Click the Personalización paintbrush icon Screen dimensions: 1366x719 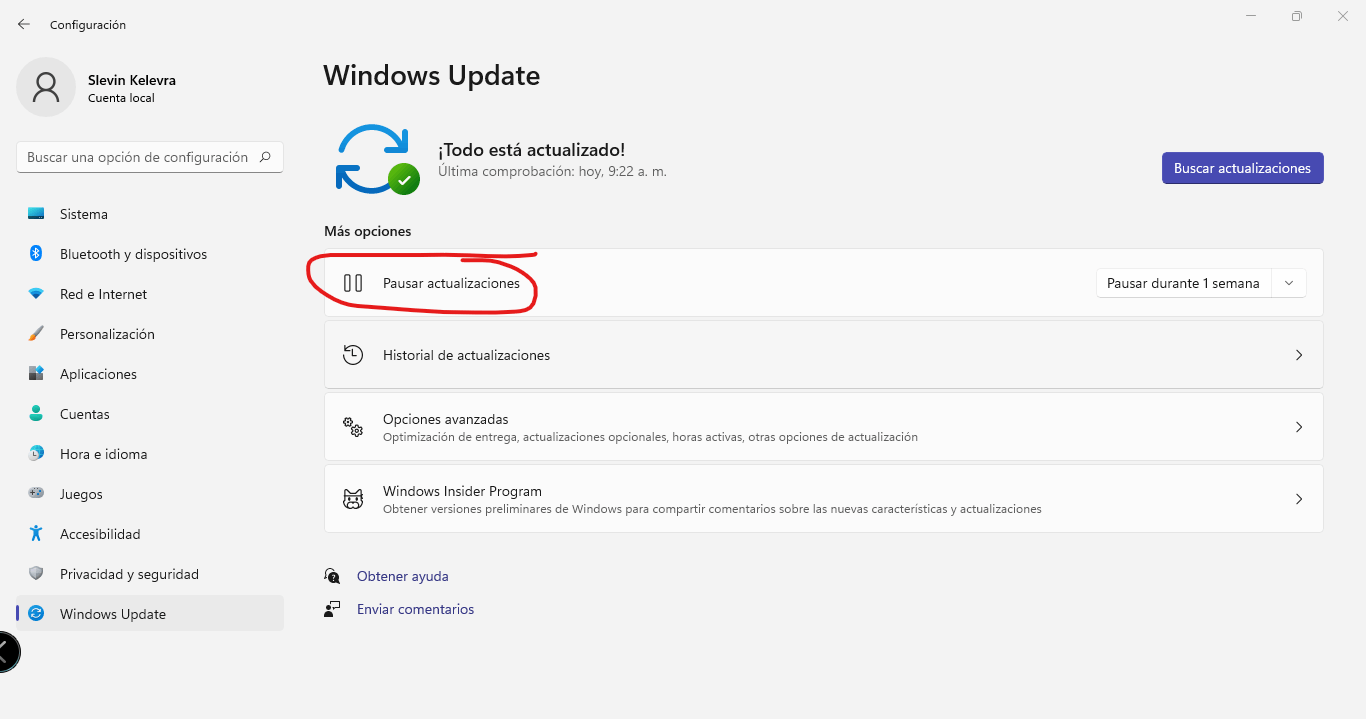pos(36,334)
